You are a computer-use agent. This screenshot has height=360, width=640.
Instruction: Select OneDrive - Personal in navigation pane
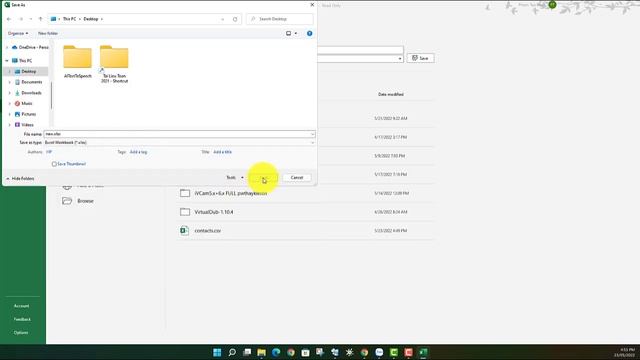point(30,47)
